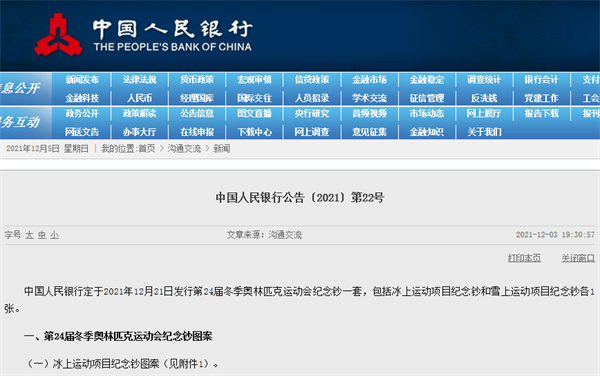Set font size to large (大)

coord(29,235)
